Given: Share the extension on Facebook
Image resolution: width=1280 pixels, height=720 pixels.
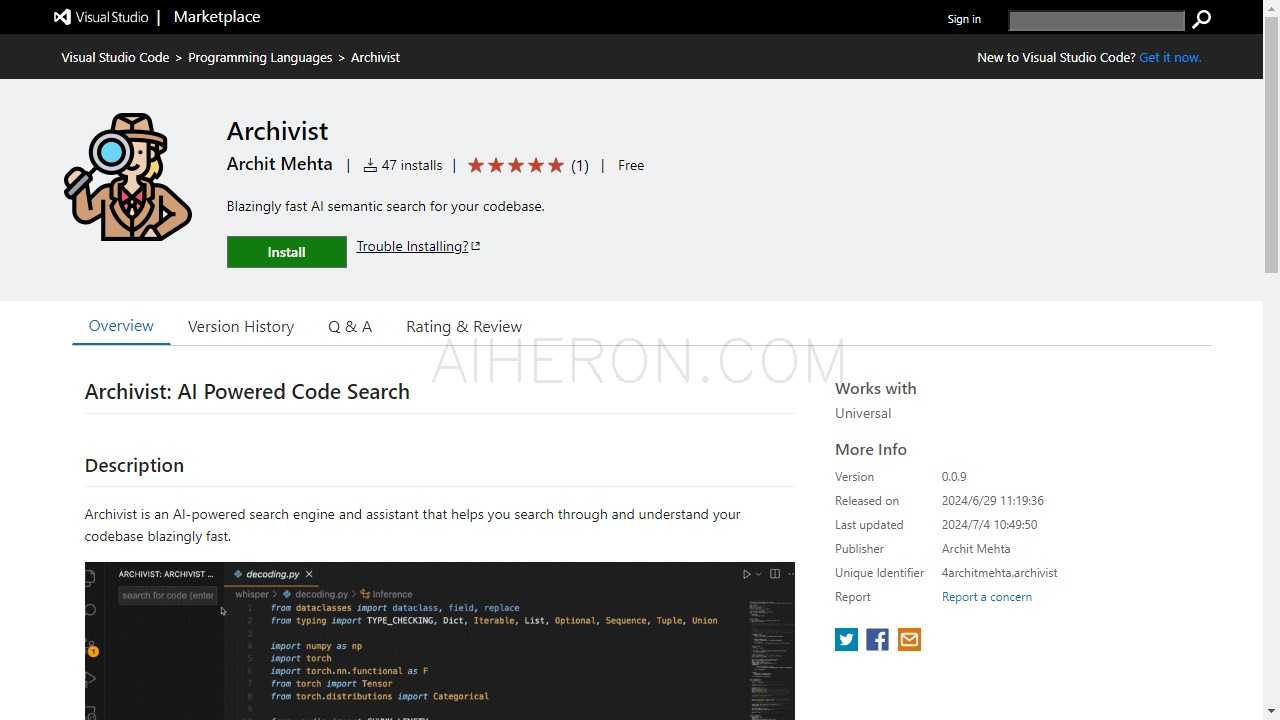Looking at the screenshot, I should click(x=878, y=640).
